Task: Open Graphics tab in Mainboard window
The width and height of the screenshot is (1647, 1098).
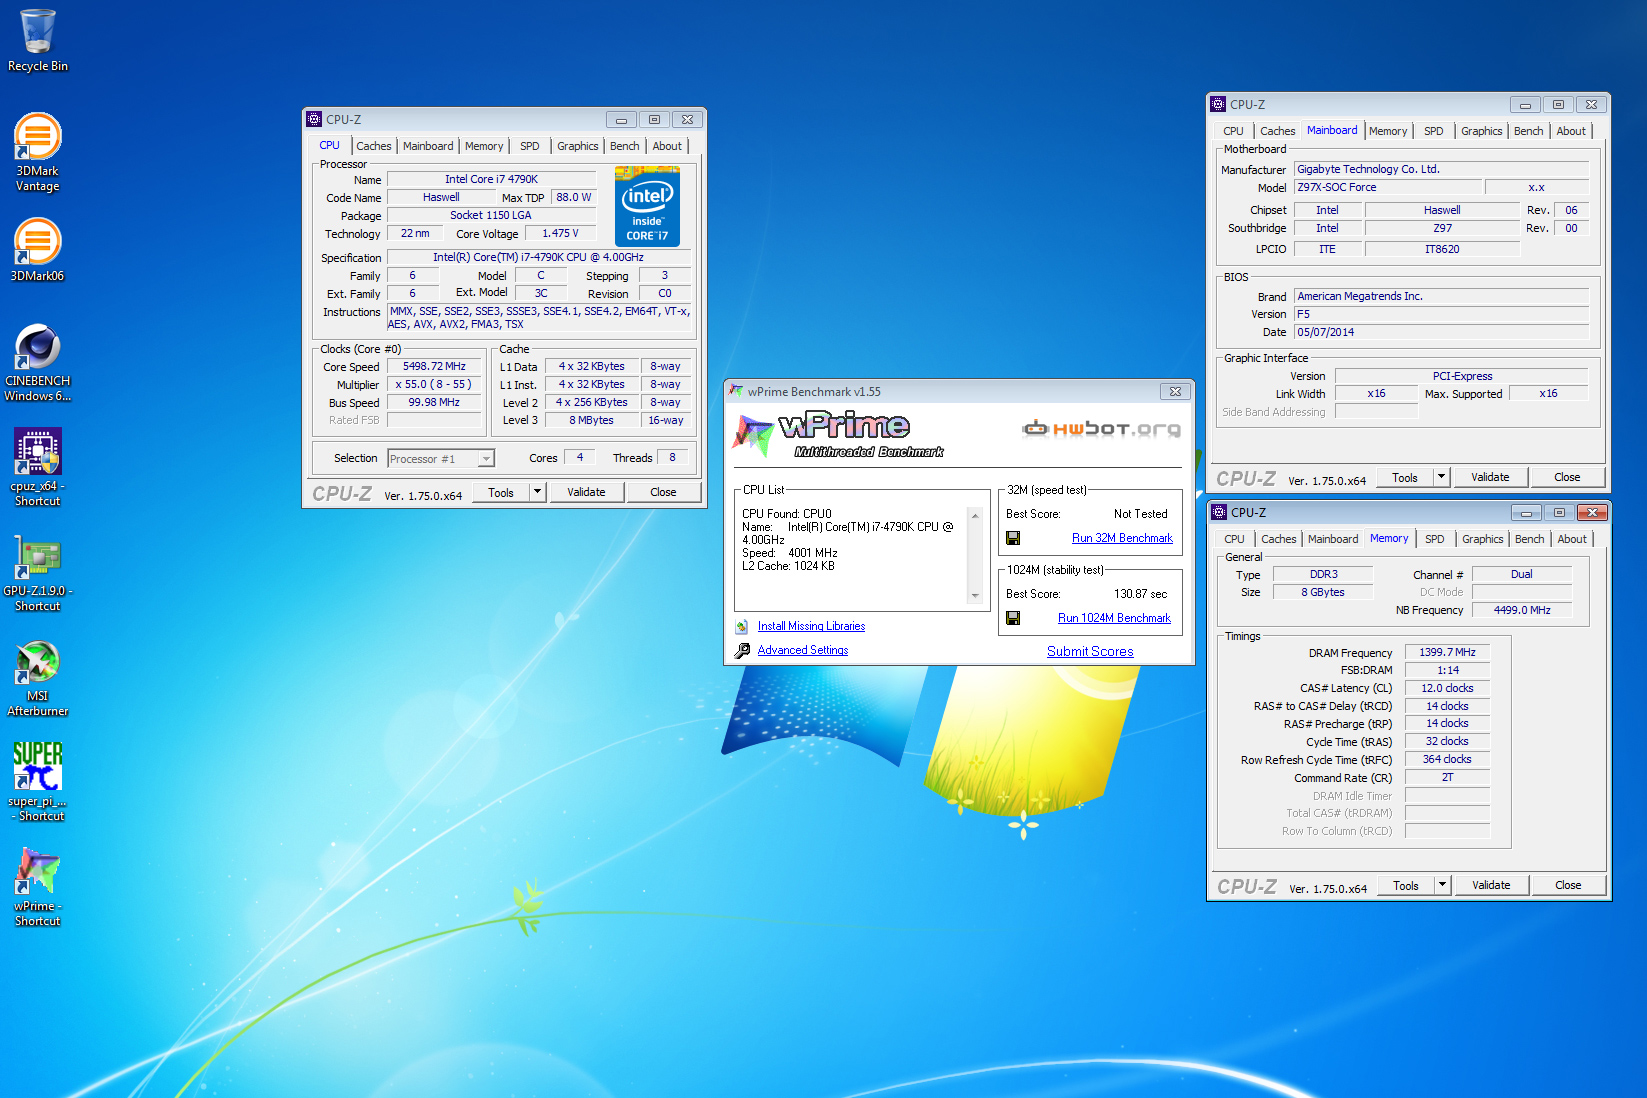Action: coord(1482,131)
